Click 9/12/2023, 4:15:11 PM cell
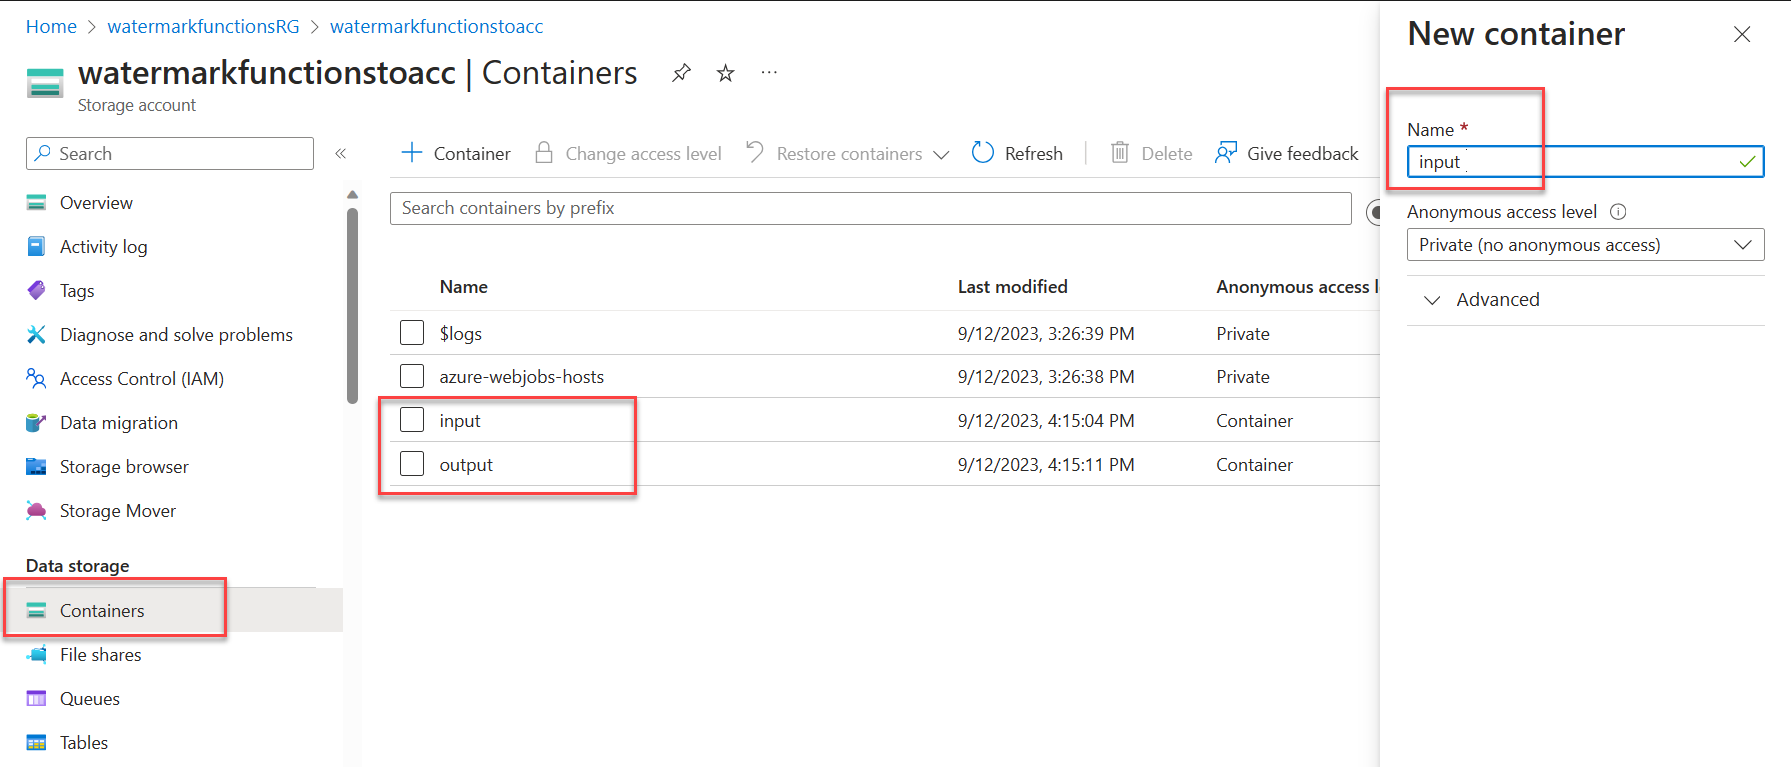This screenshot has width=1791, height=767. coord(1046,465)
